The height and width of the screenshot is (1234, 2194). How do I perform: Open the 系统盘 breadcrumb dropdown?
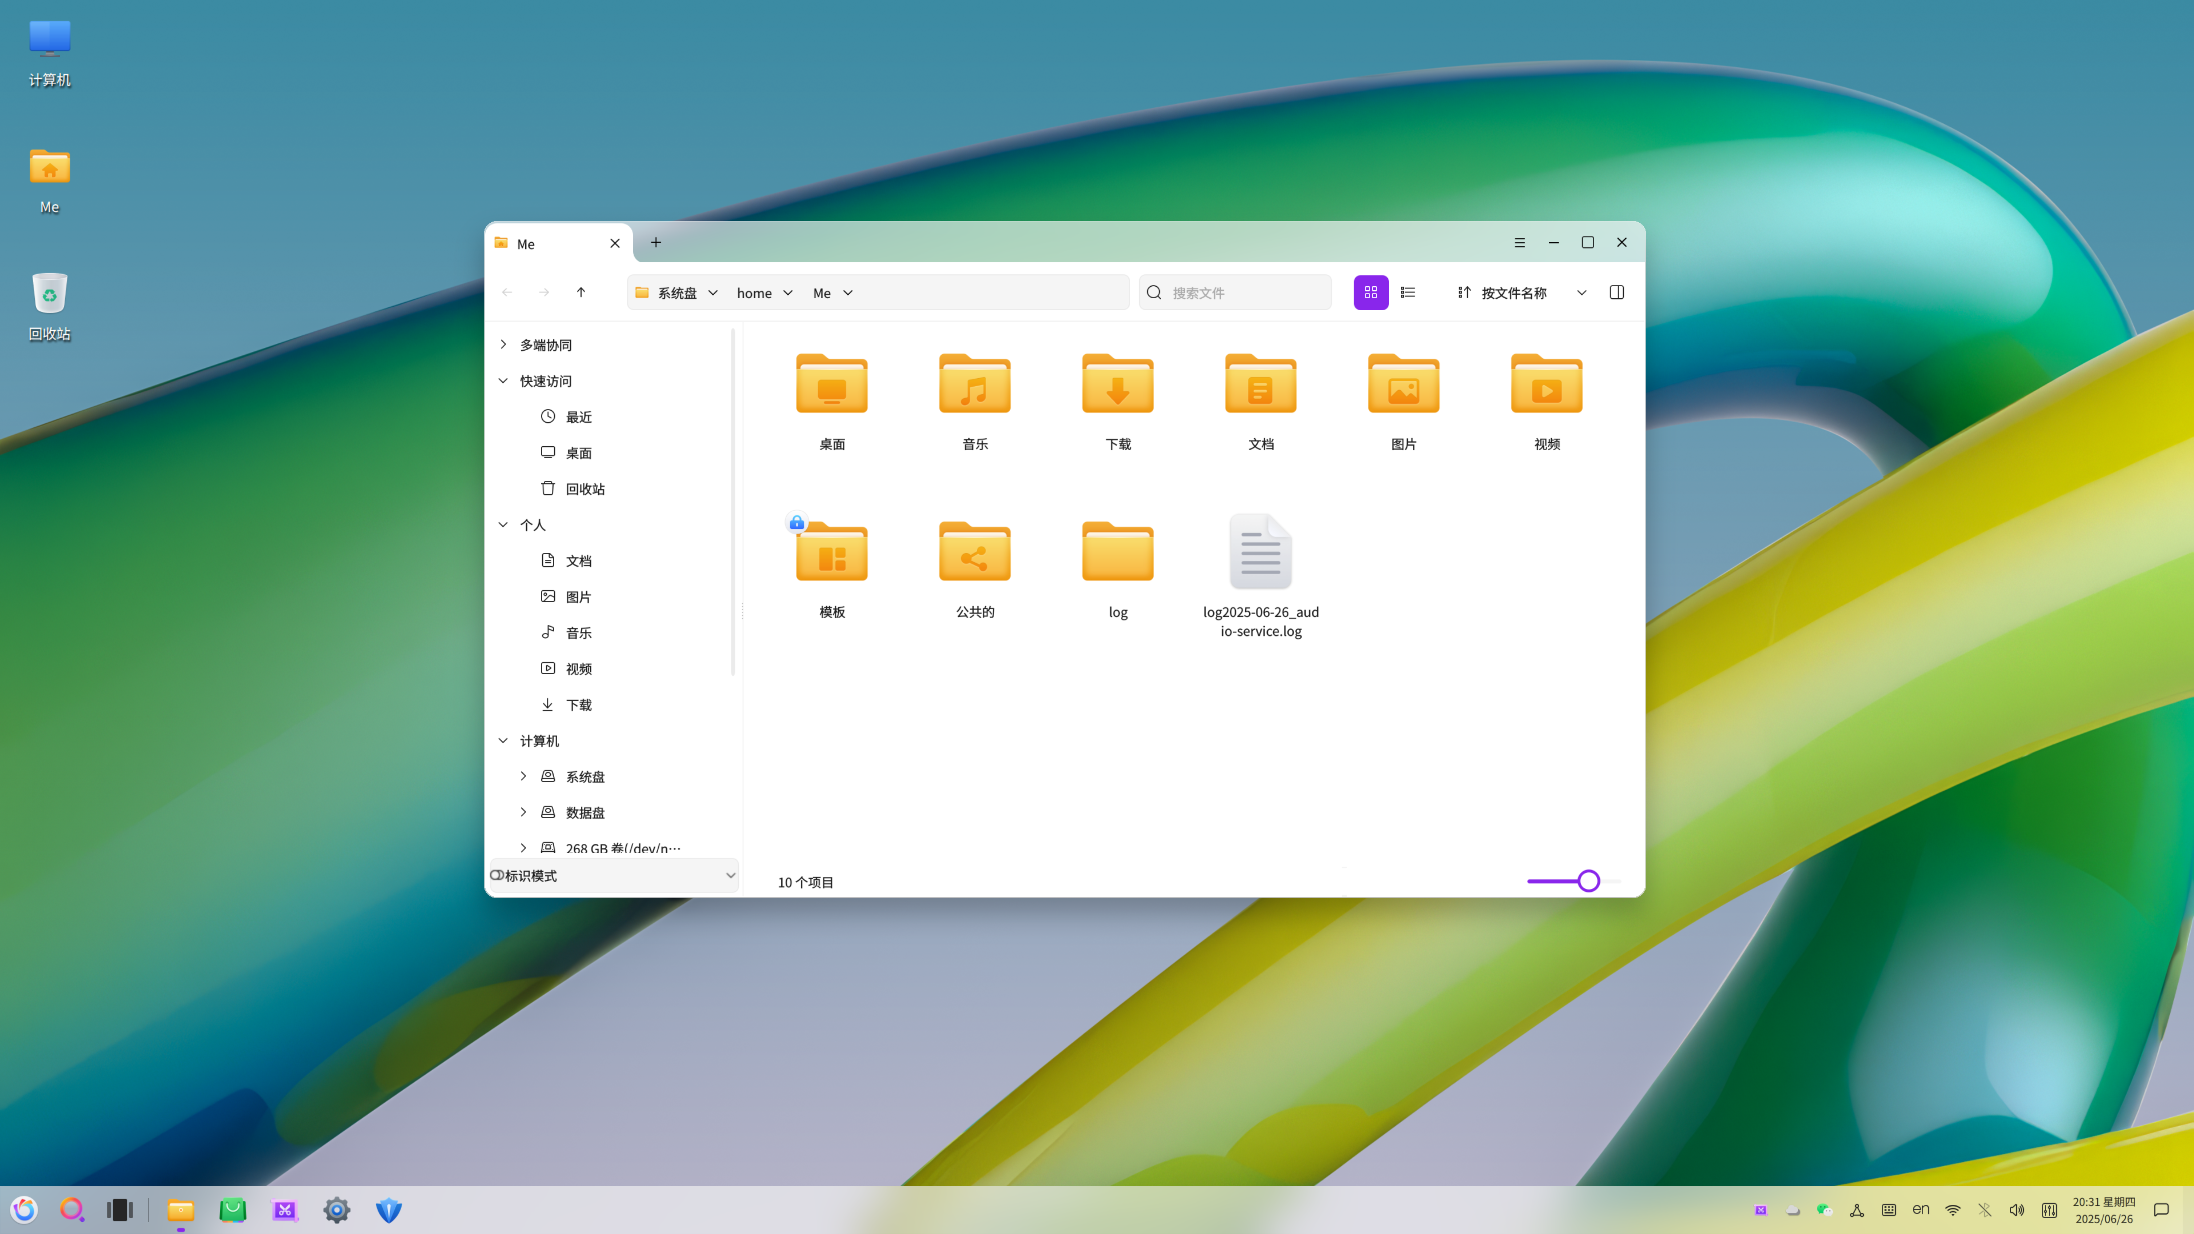[x=713, y=293]
